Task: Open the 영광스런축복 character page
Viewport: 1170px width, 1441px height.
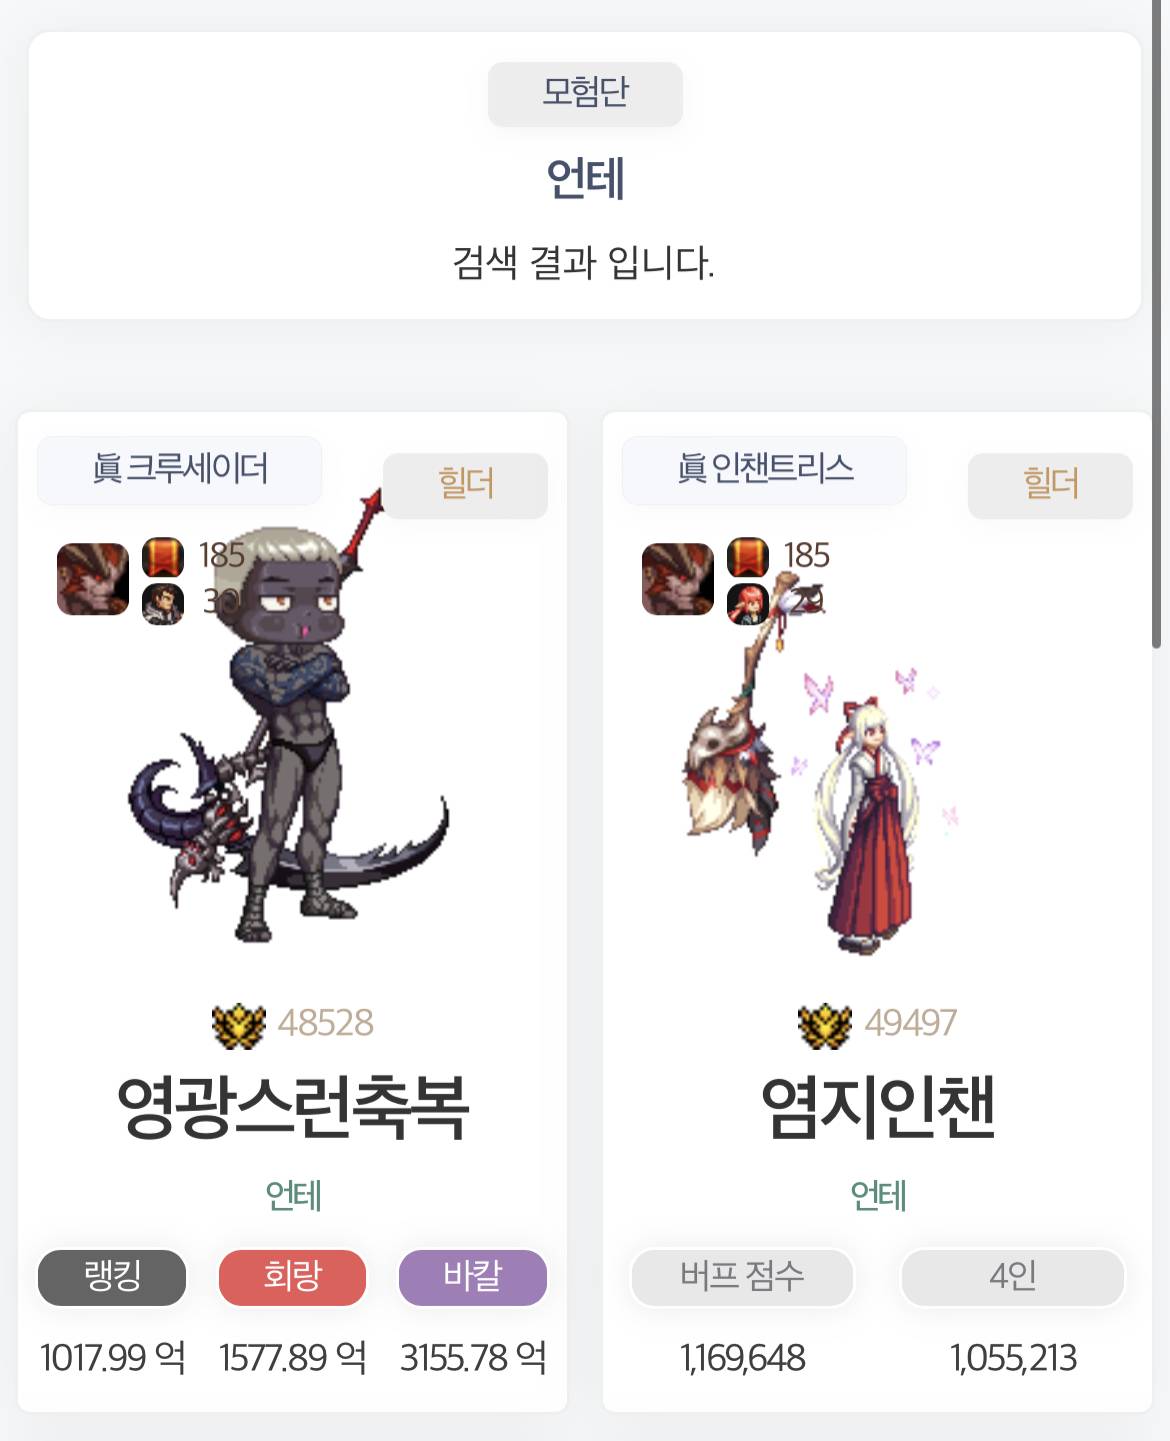Action: pos(293,1108)
